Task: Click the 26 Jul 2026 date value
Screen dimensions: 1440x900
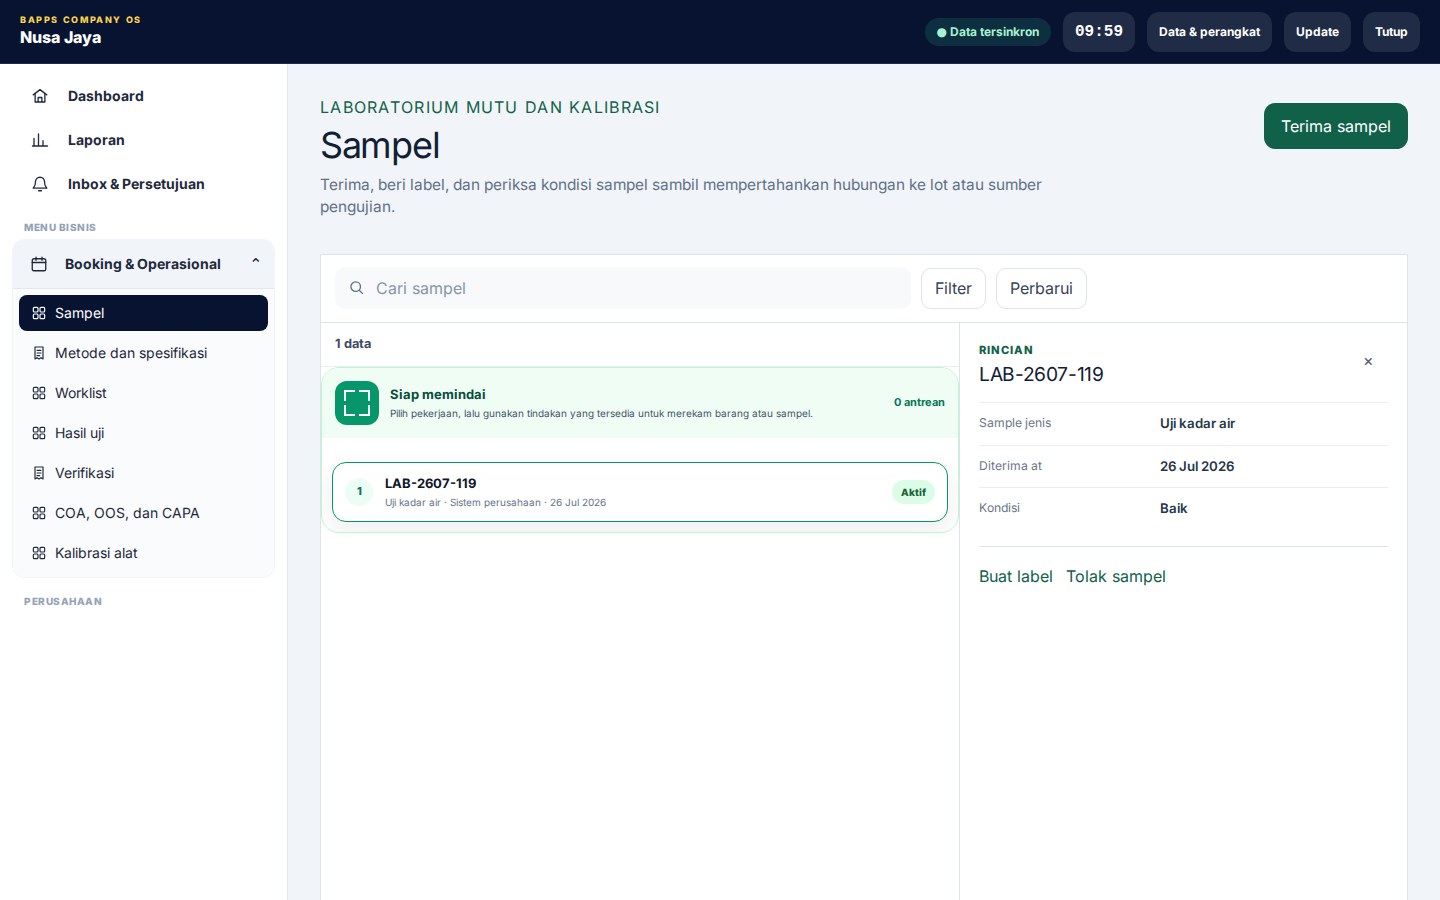Action: pyautogui.click(x=1197, y=466)
